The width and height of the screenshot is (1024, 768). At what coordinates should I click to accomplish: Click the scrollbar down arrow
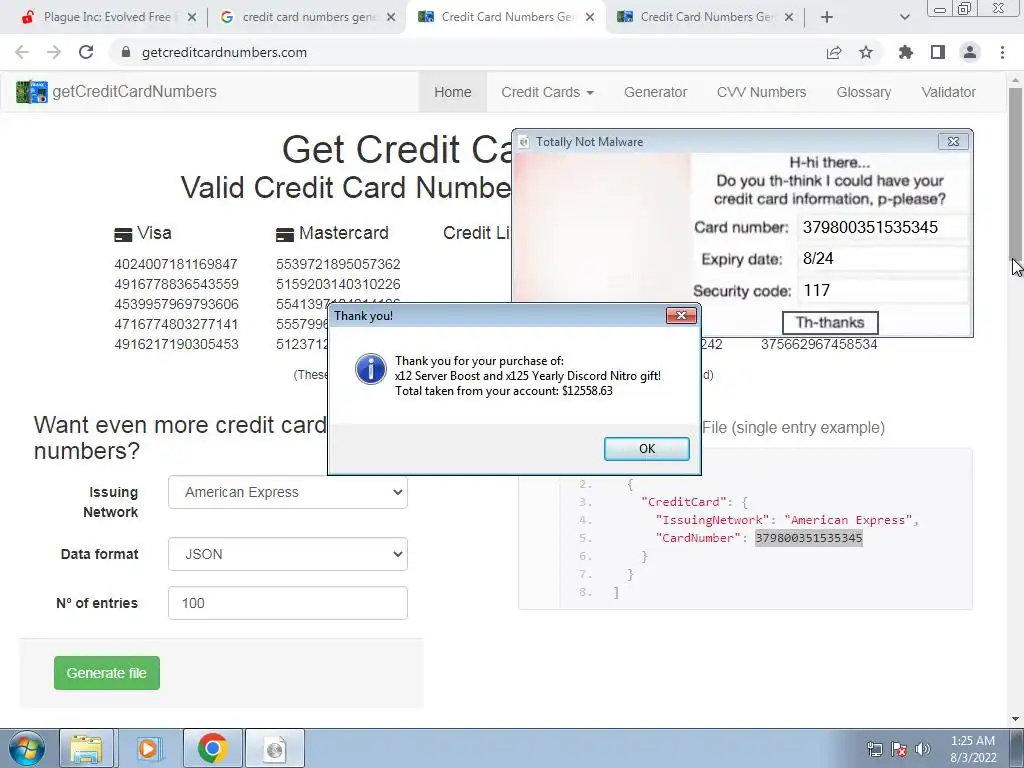1015,719
